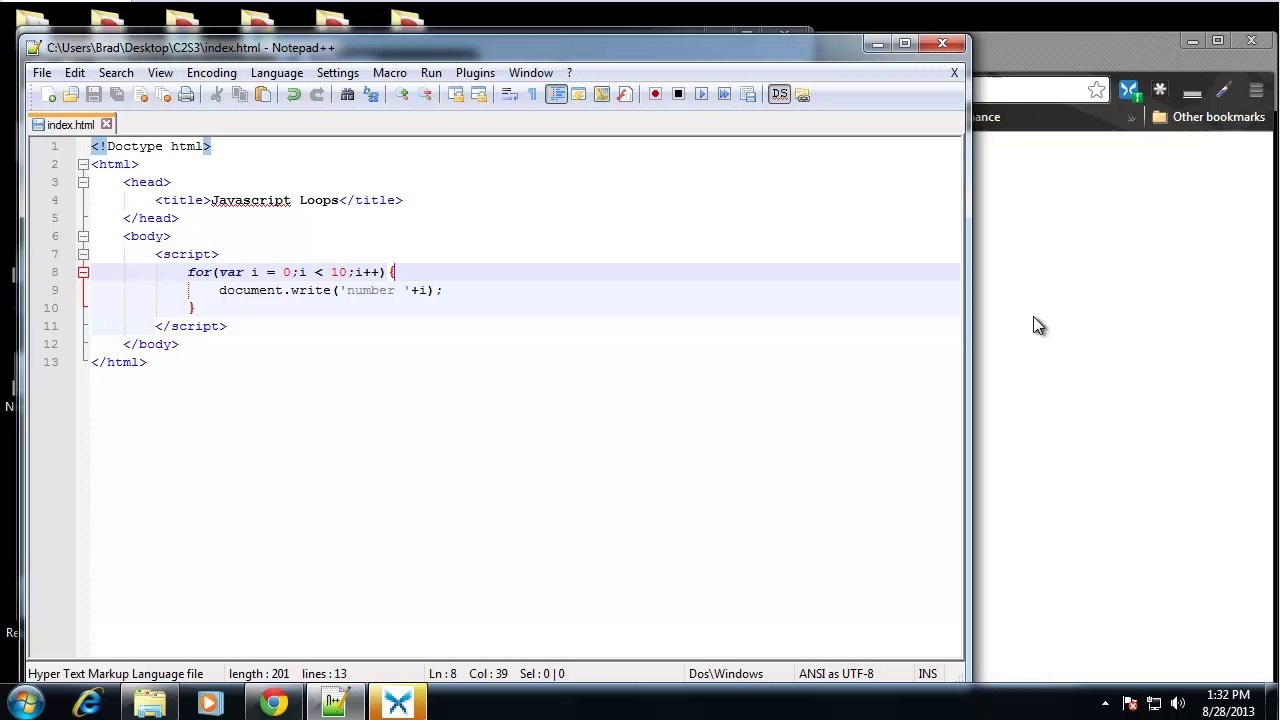Viewport: 1280px width, 720px height.
Task: Click the Close All toolbar icon
Action: pos(163,94)
